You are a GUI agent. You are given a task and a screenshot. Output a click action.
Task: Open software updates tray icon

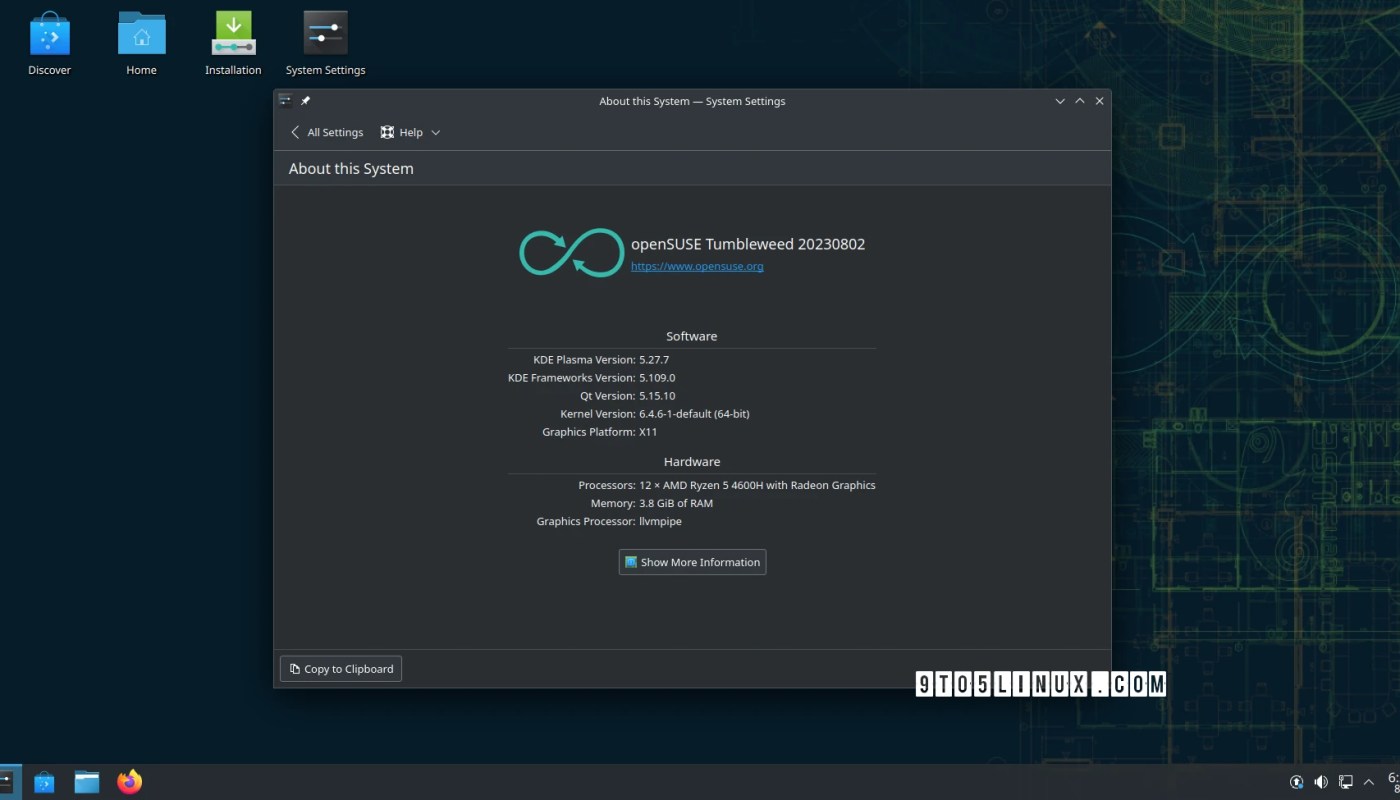1297,782
